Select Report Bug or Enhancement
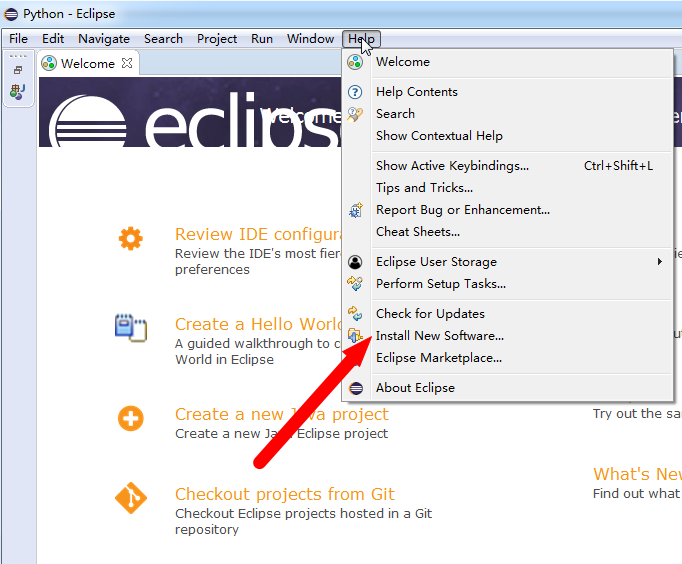 click(x=508, y=210)
